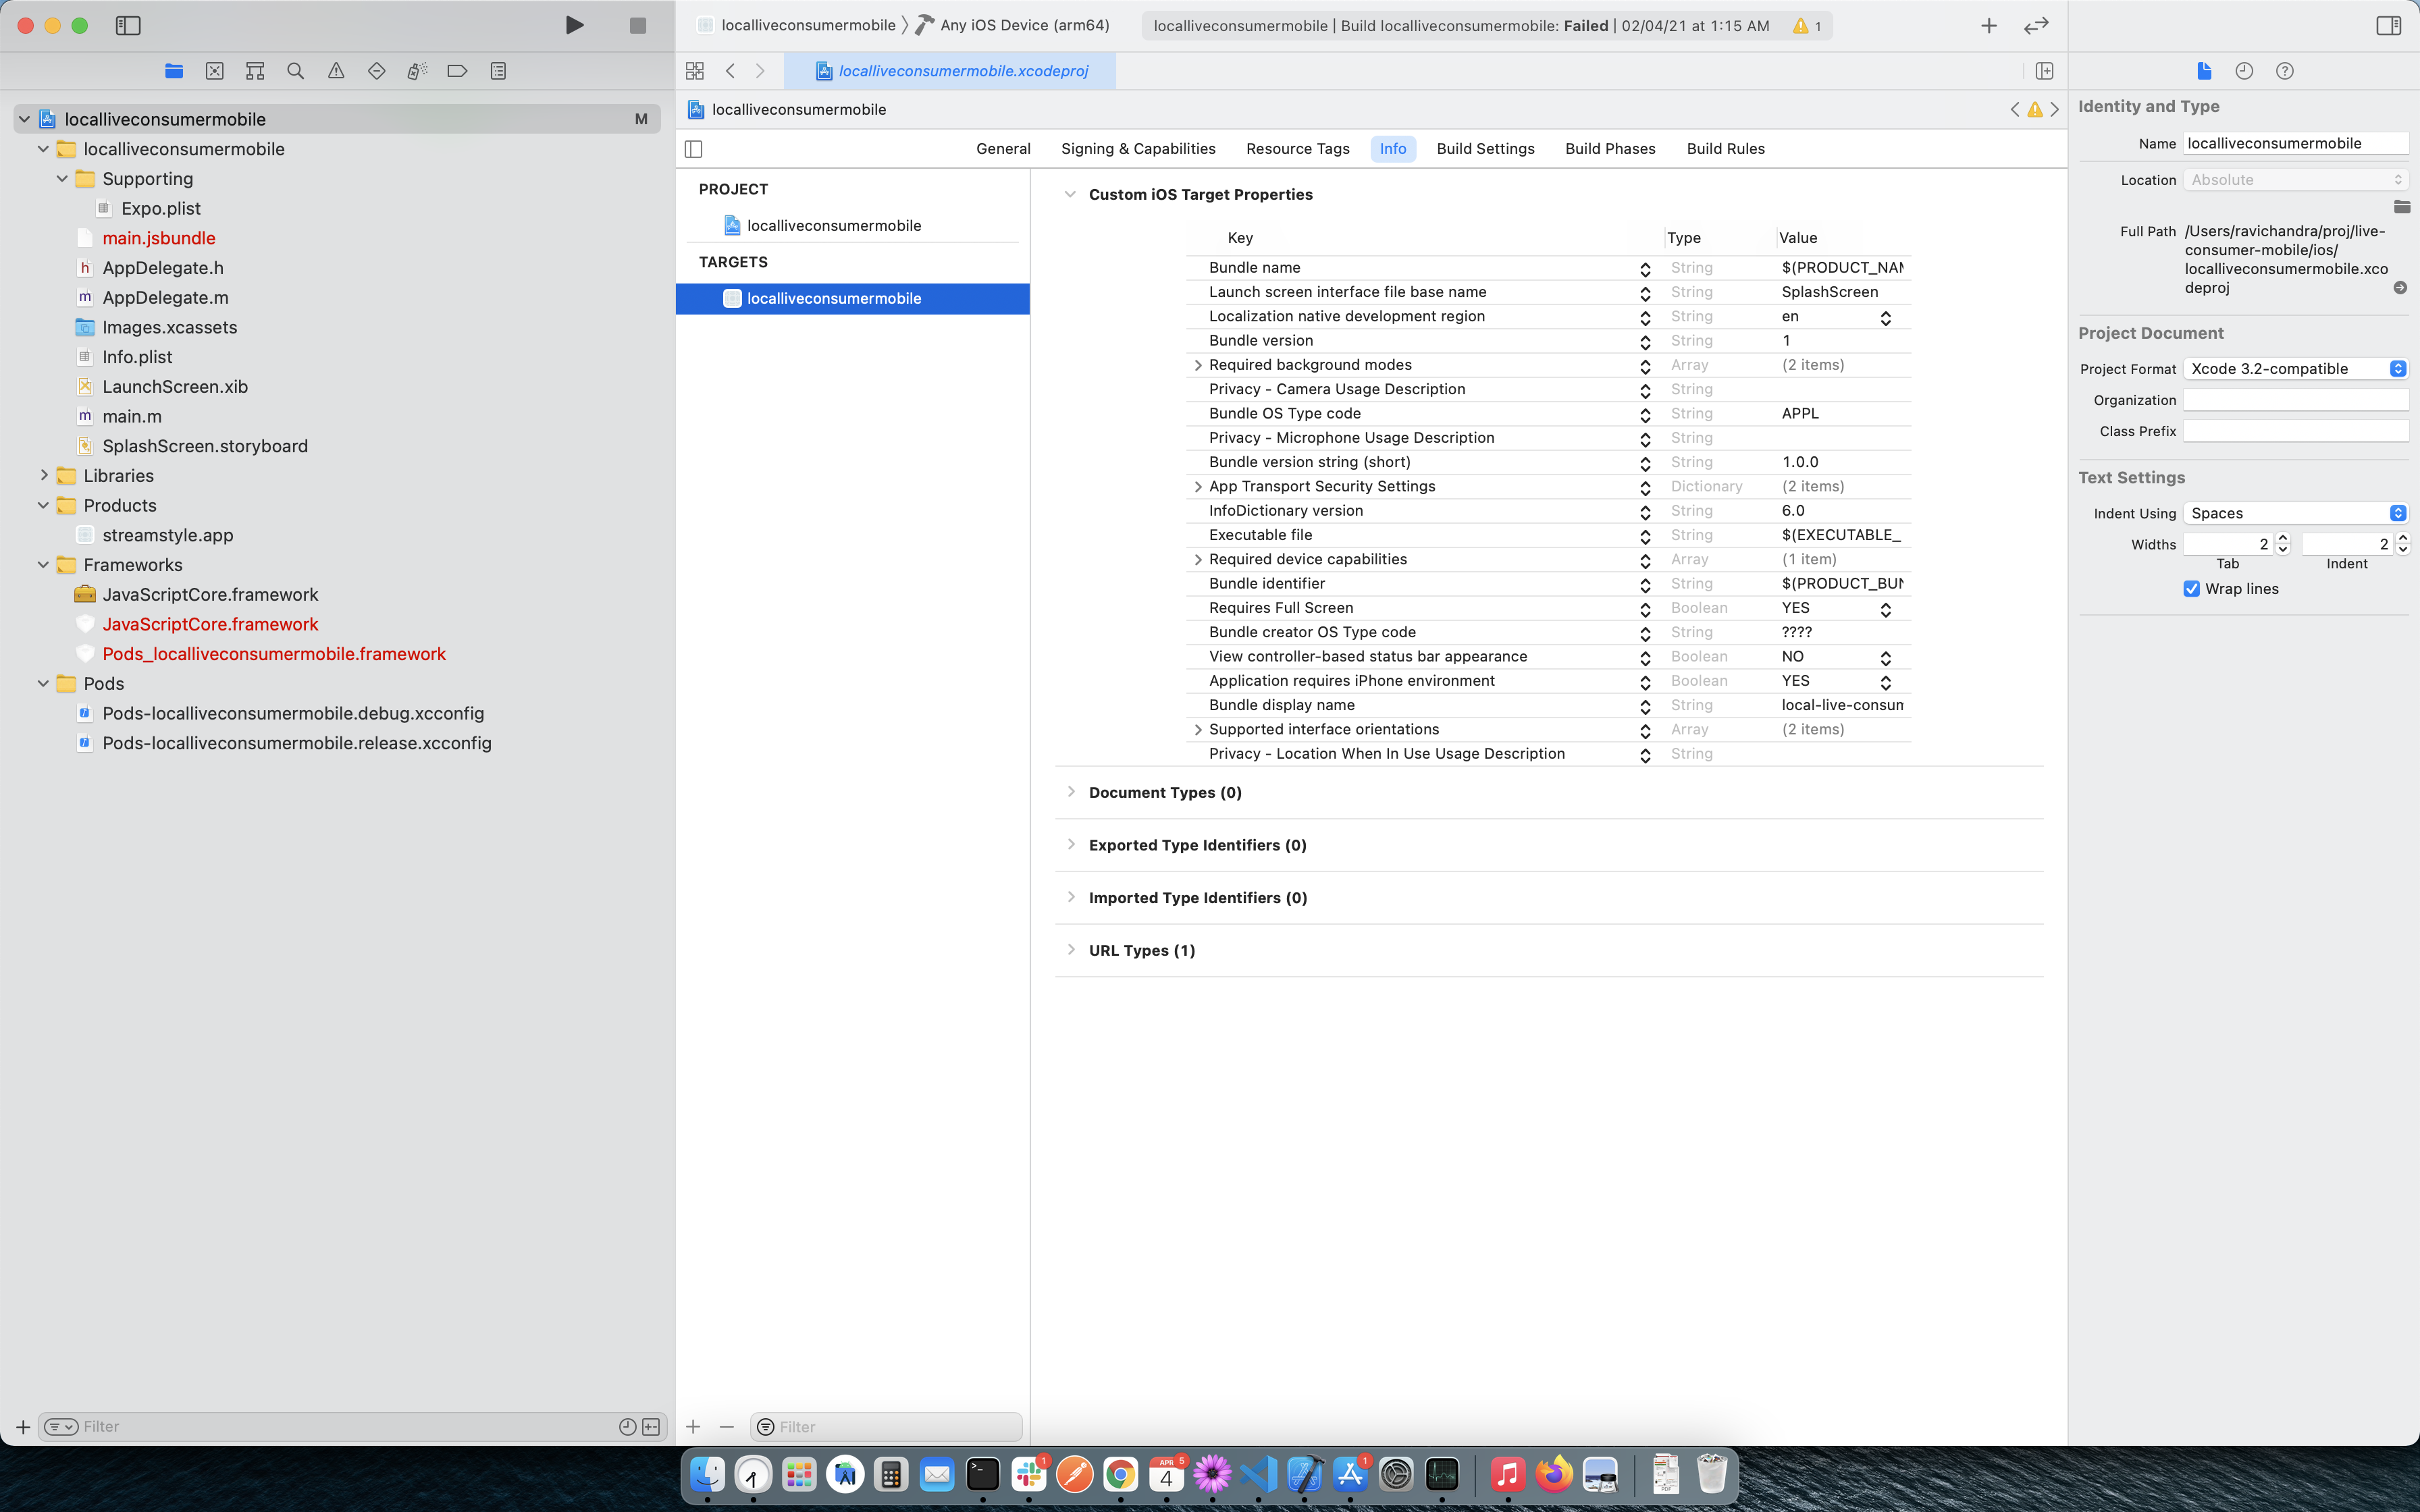Adjust the Tab width stepper
Image resolution: width=2420 pixels, height=1512 pixels.
coord(2283,544)
